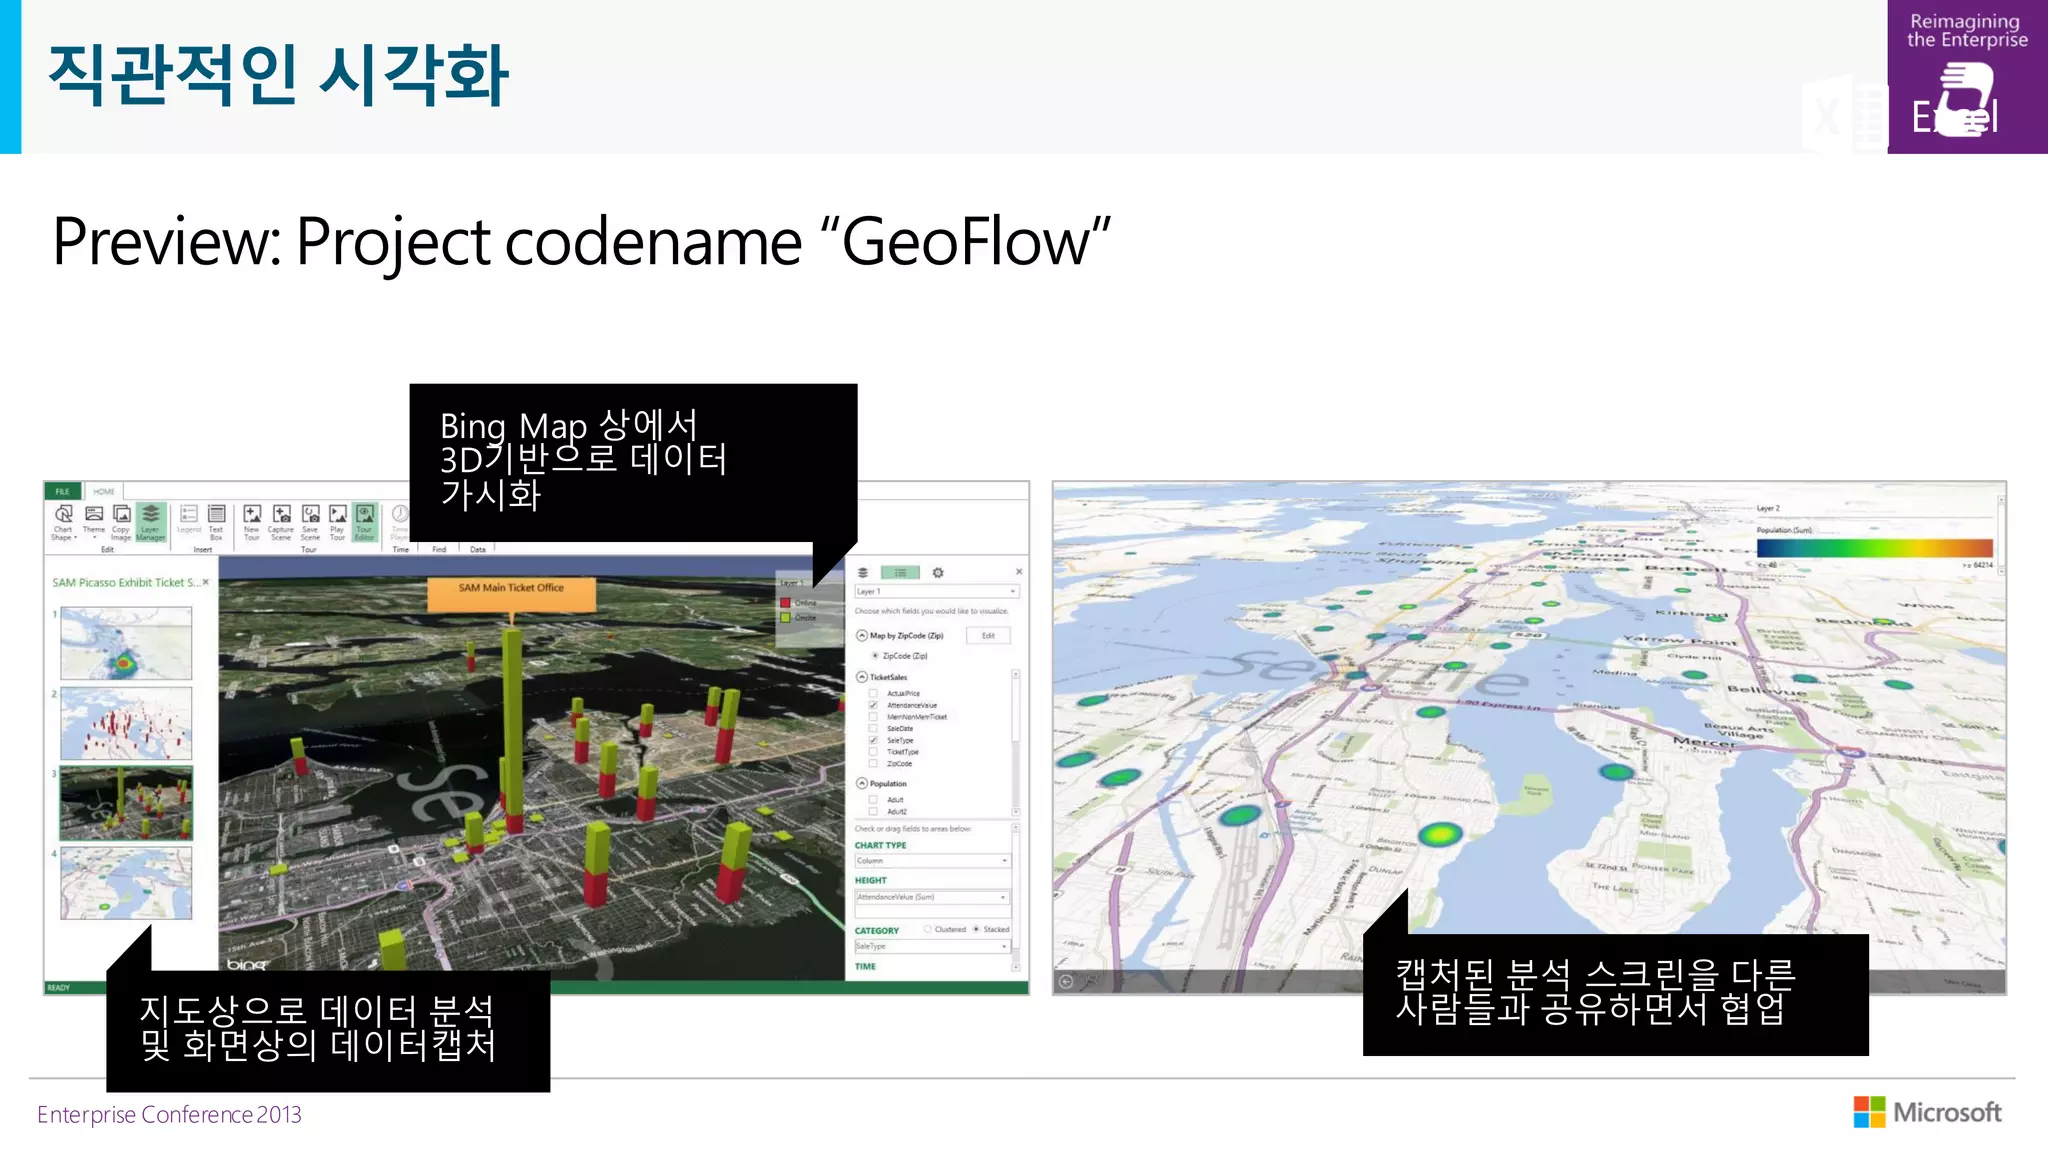This screenshot has width=2048, height=1152.
Task: Create a New Tour
Action: click(x=252, y=522)
